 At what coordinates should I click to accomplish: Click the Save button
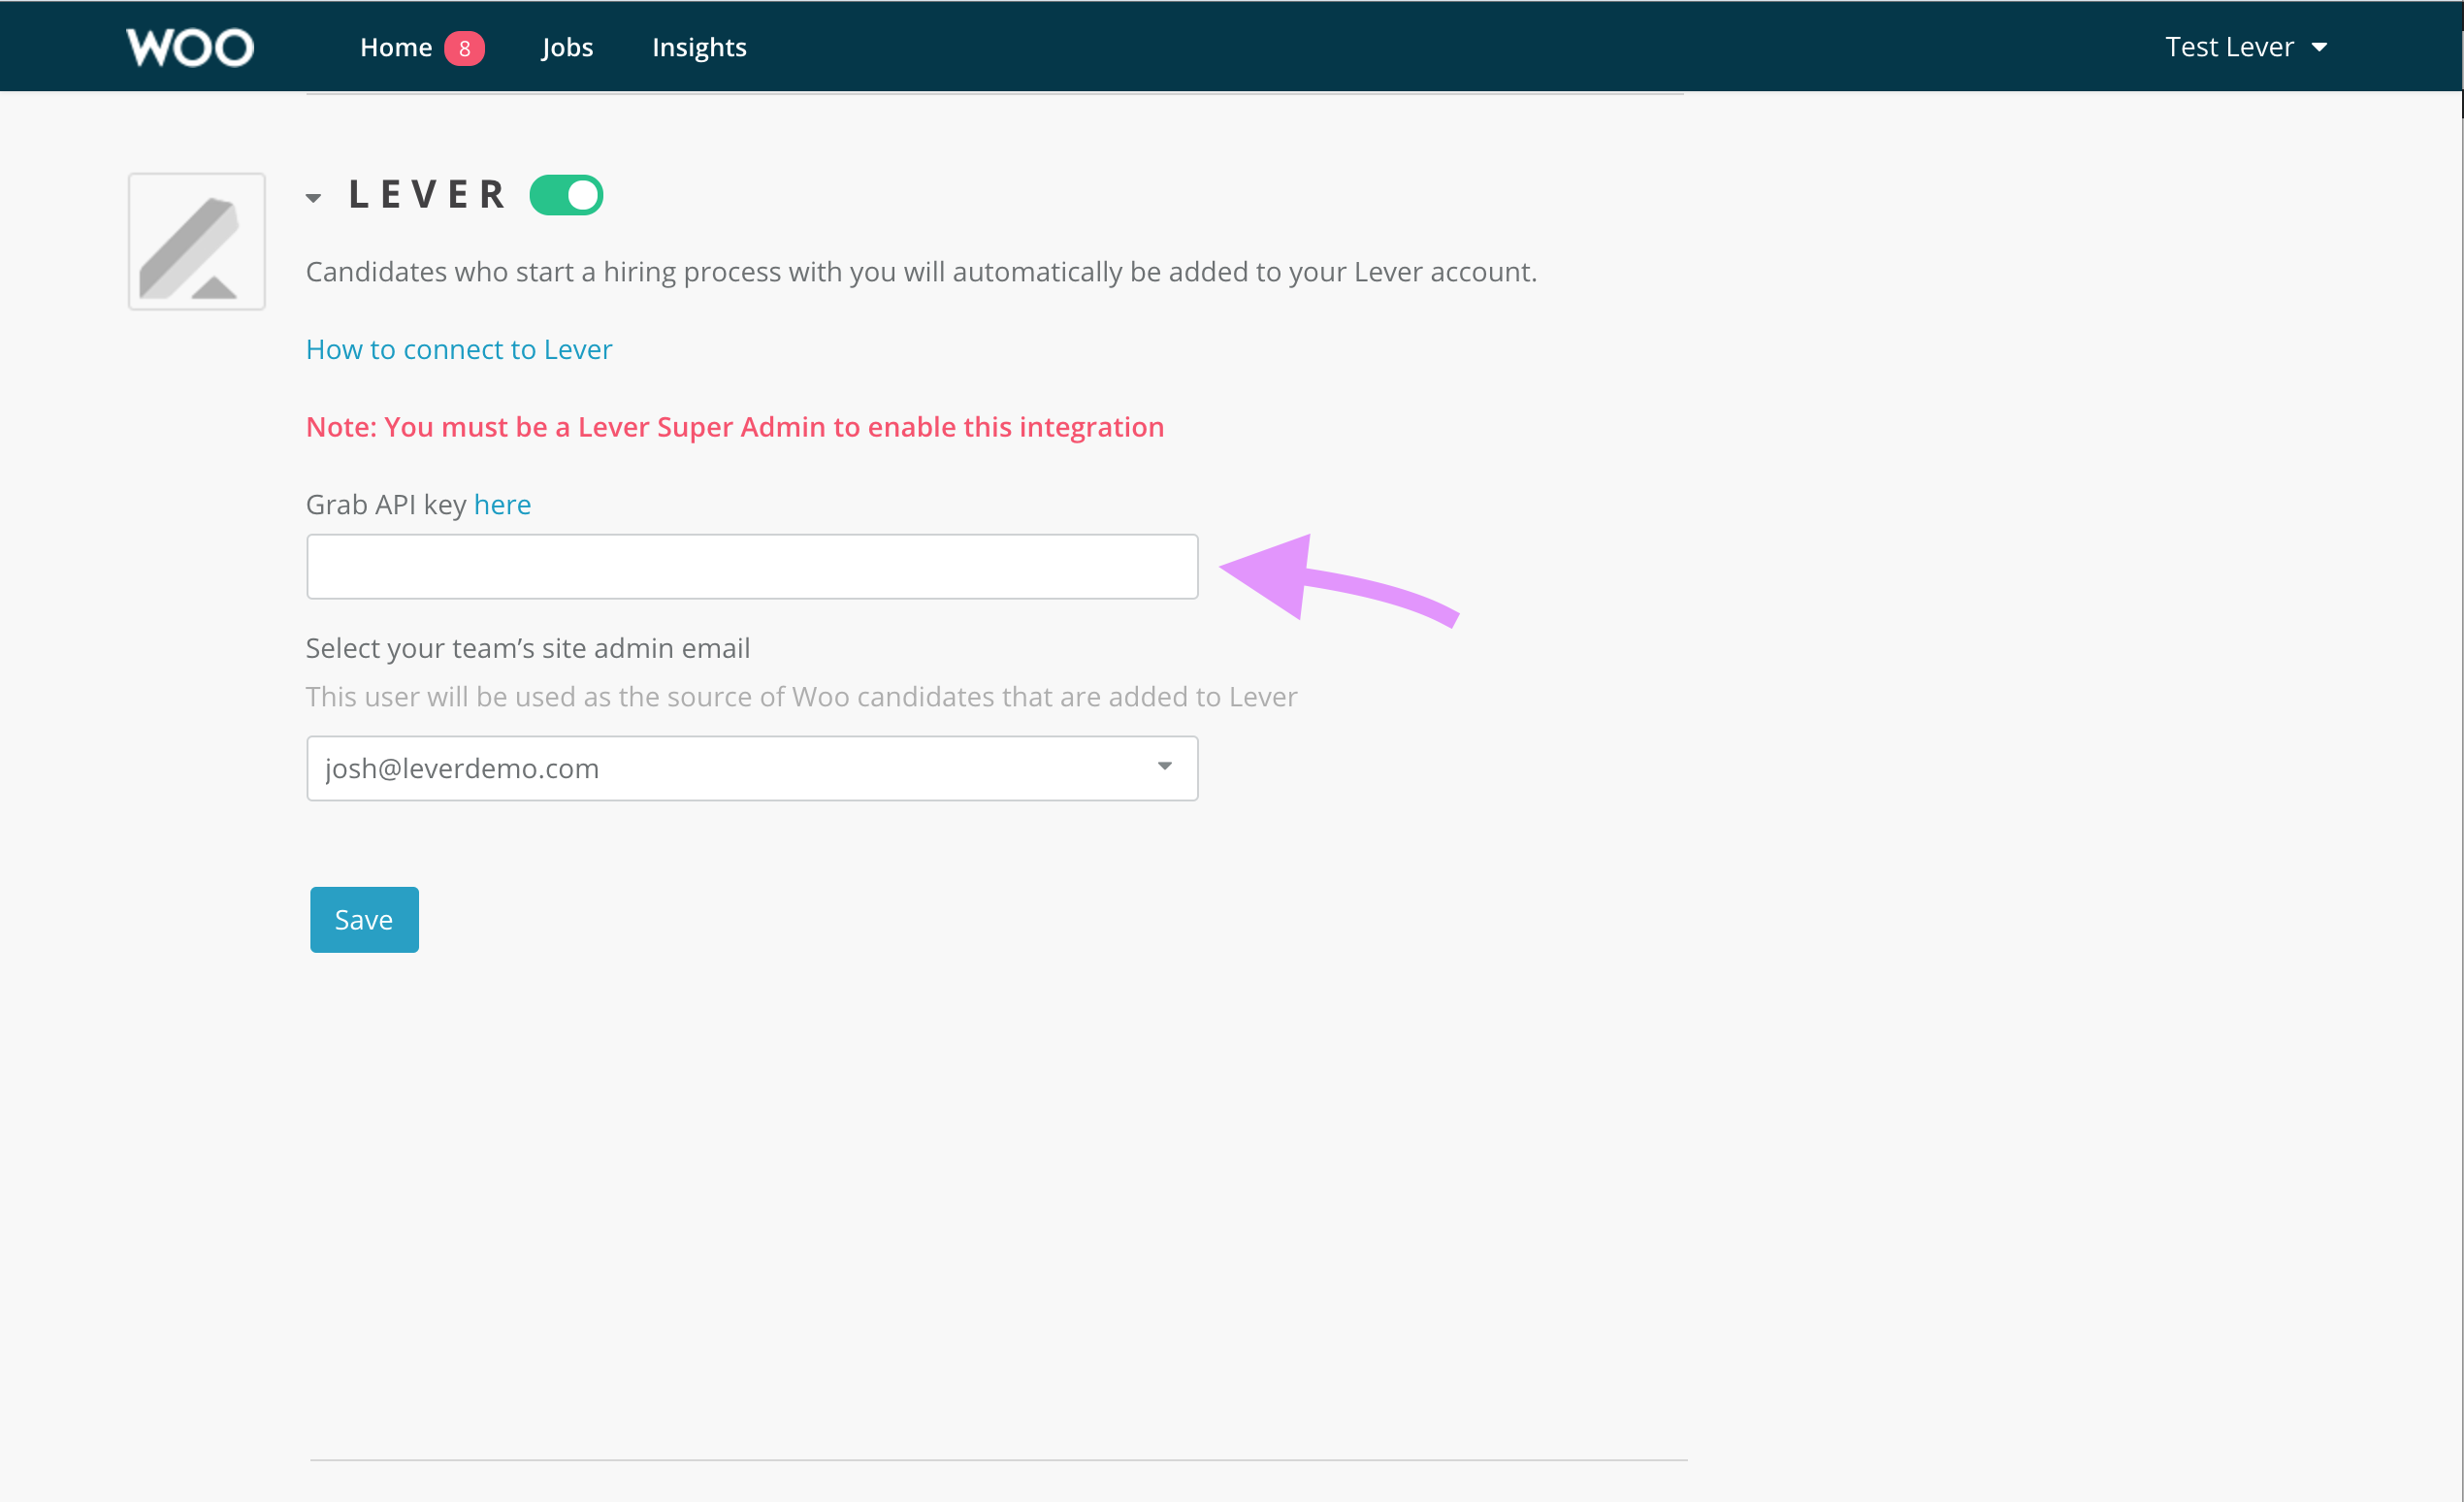(x=364, y=920)
